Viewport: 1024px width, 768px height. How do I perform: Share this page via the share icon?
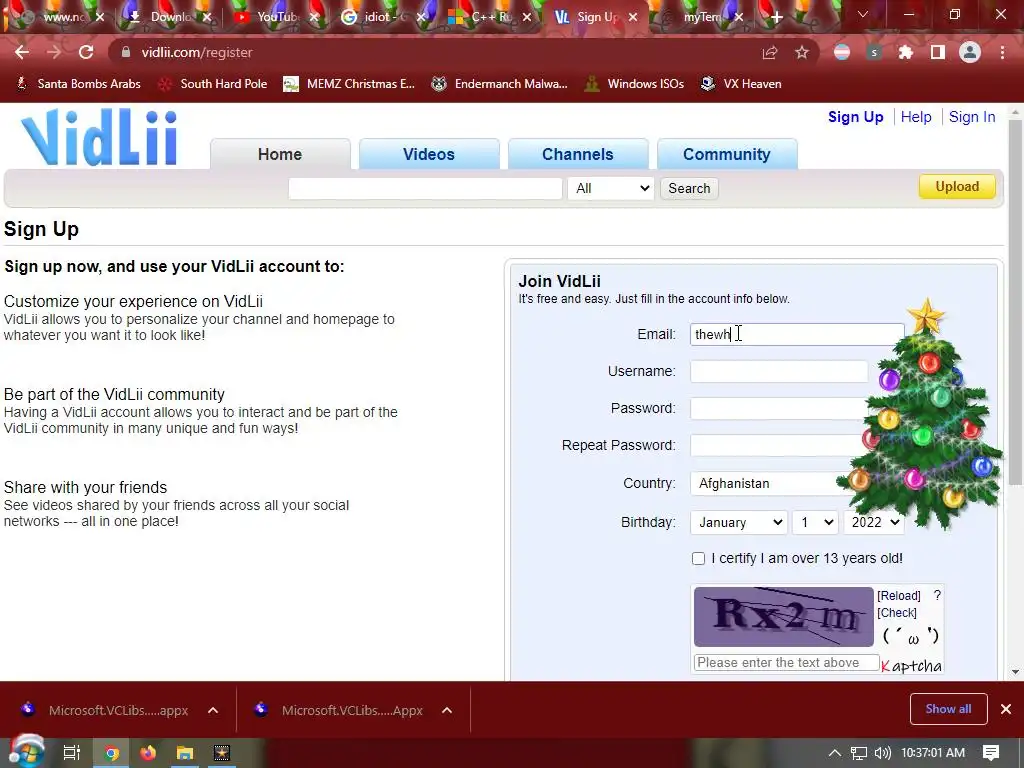[x=770, y=52]
